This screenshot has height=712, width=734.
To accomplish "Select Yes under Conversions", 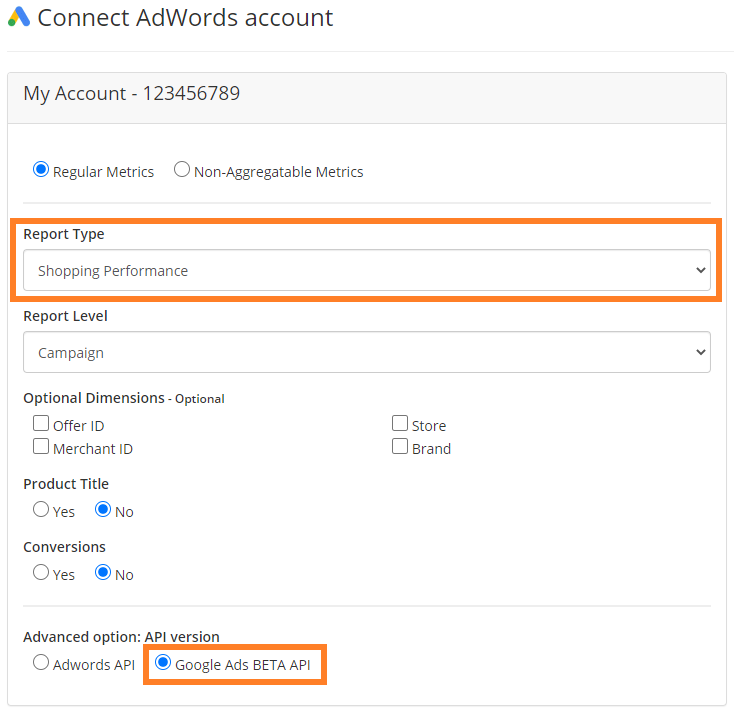I will [41, 572].
